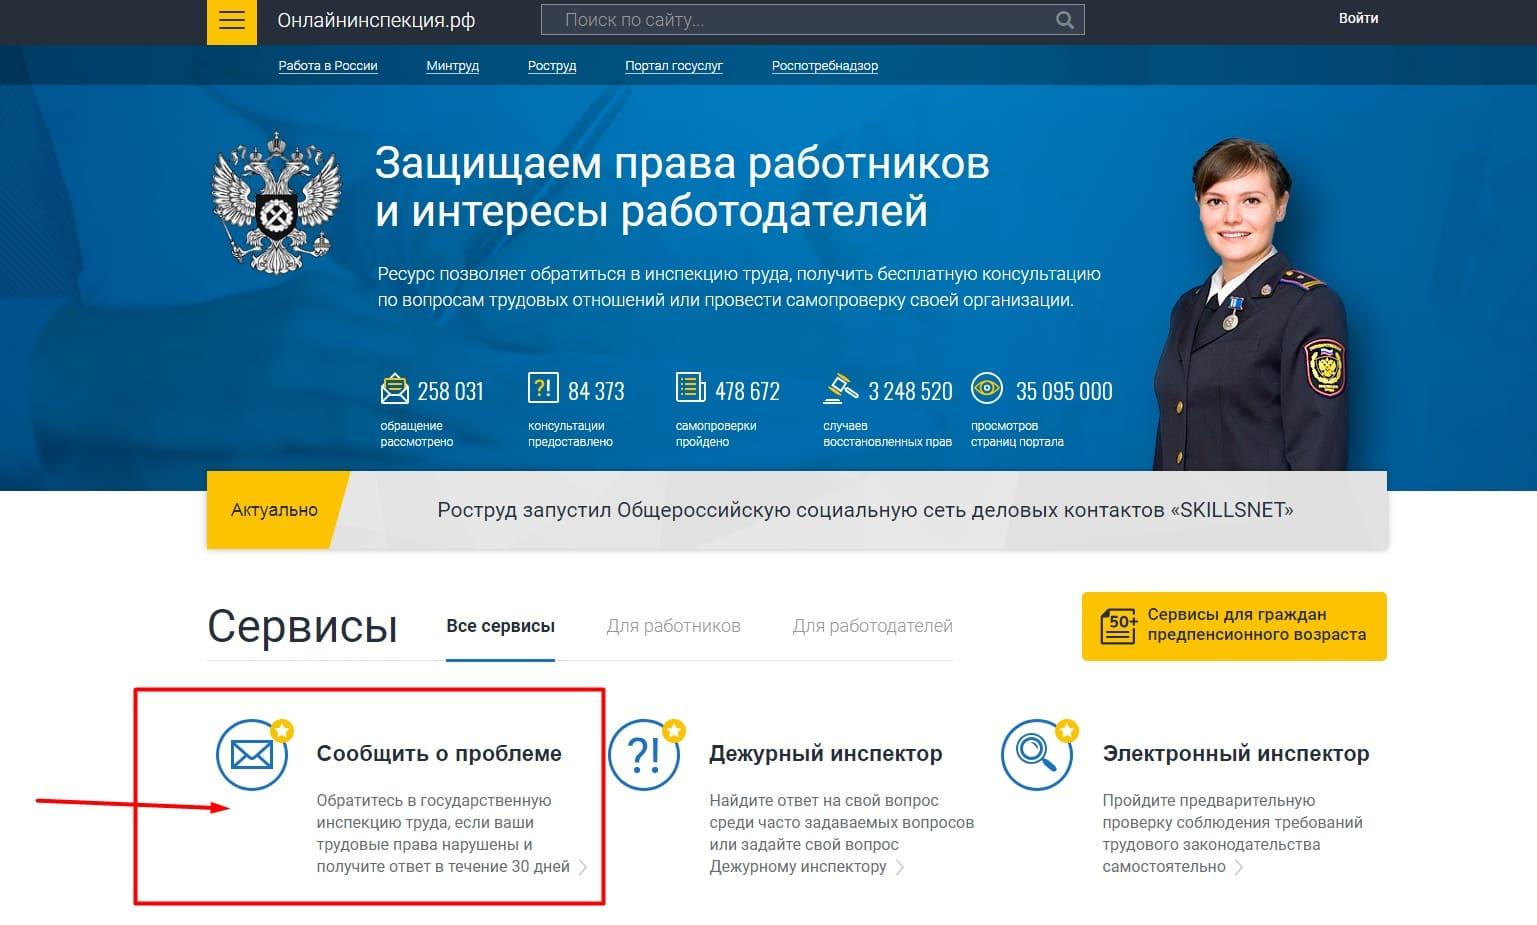Click the 3 248 520 counter value
This screenshot has width=1537, height=925.
click(x=910, y=391)
